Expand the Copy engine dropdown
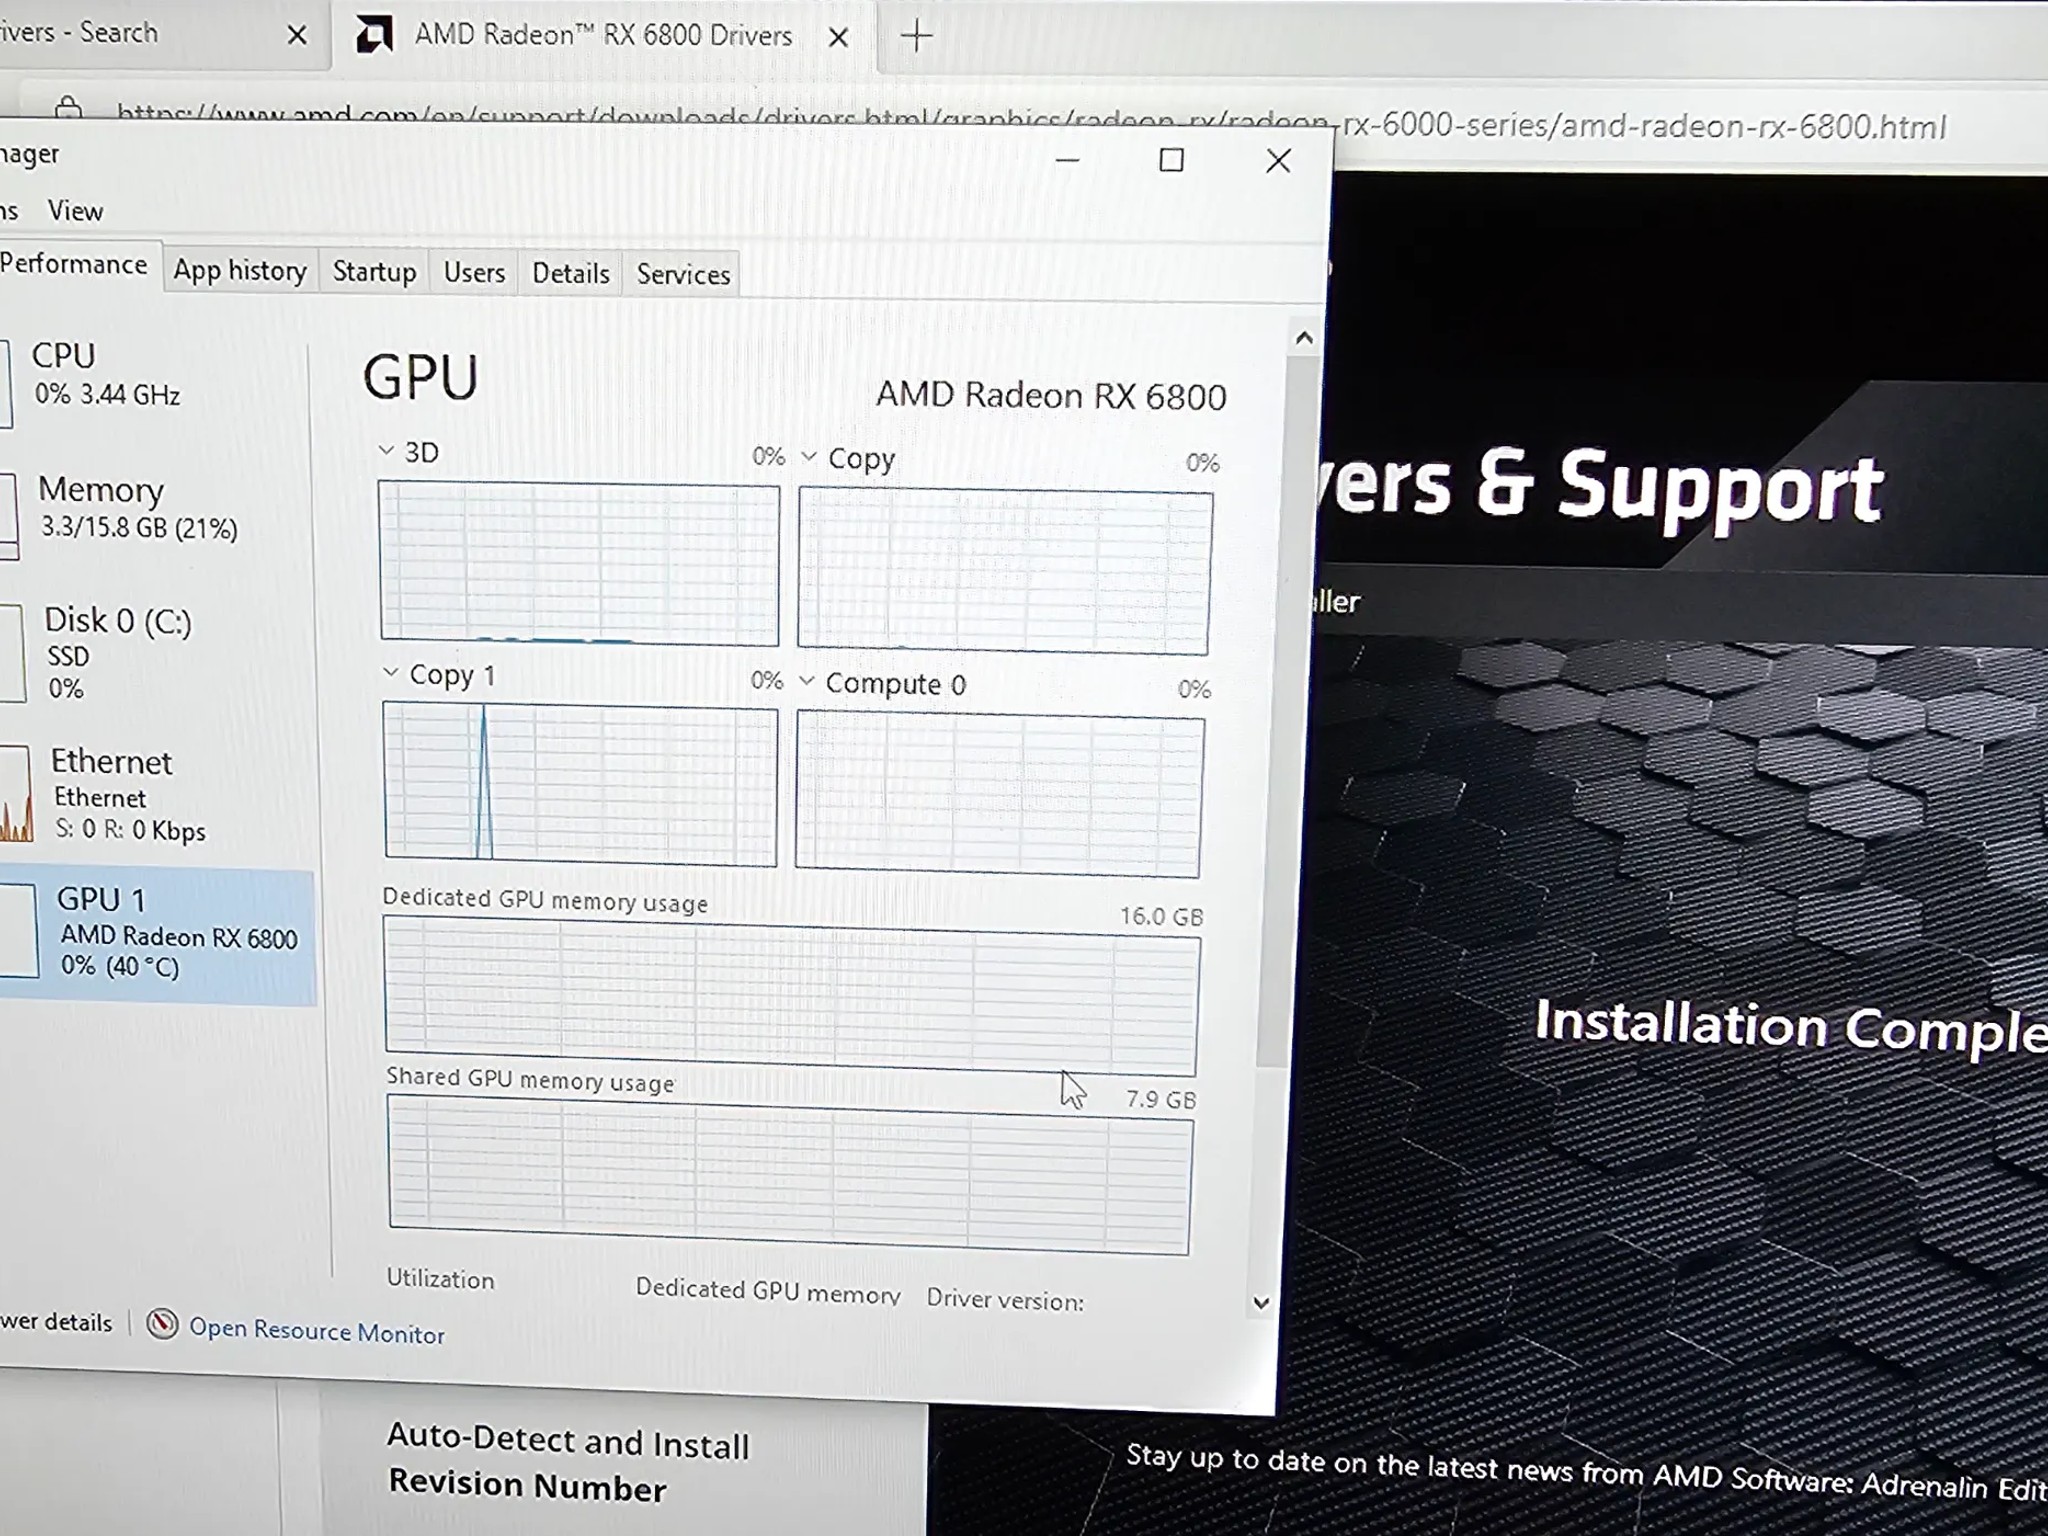 point(809,457)
